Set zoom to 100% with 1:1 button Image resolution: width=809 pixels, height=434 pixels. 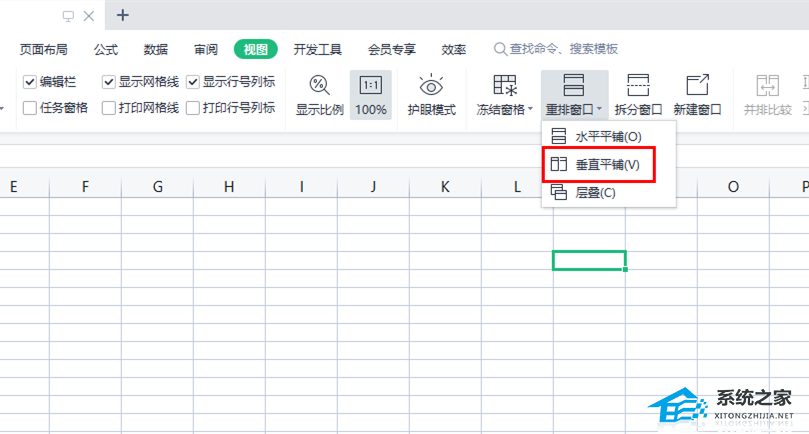pos(370,95)
